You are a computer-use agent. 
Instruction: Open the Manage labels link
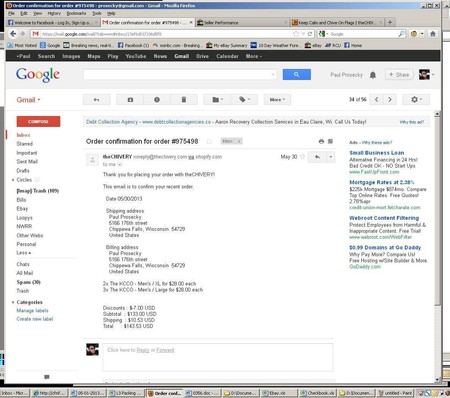(32, 311)
